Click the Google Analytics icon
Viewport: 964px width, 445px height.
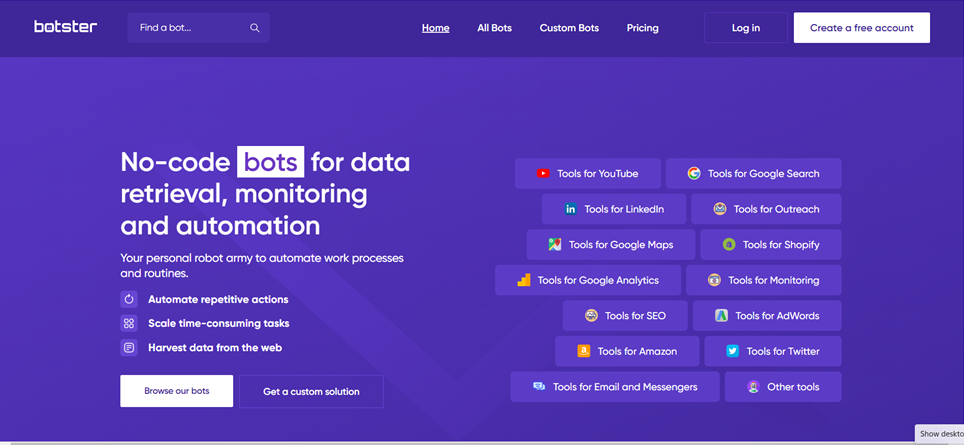coord(524,280)
